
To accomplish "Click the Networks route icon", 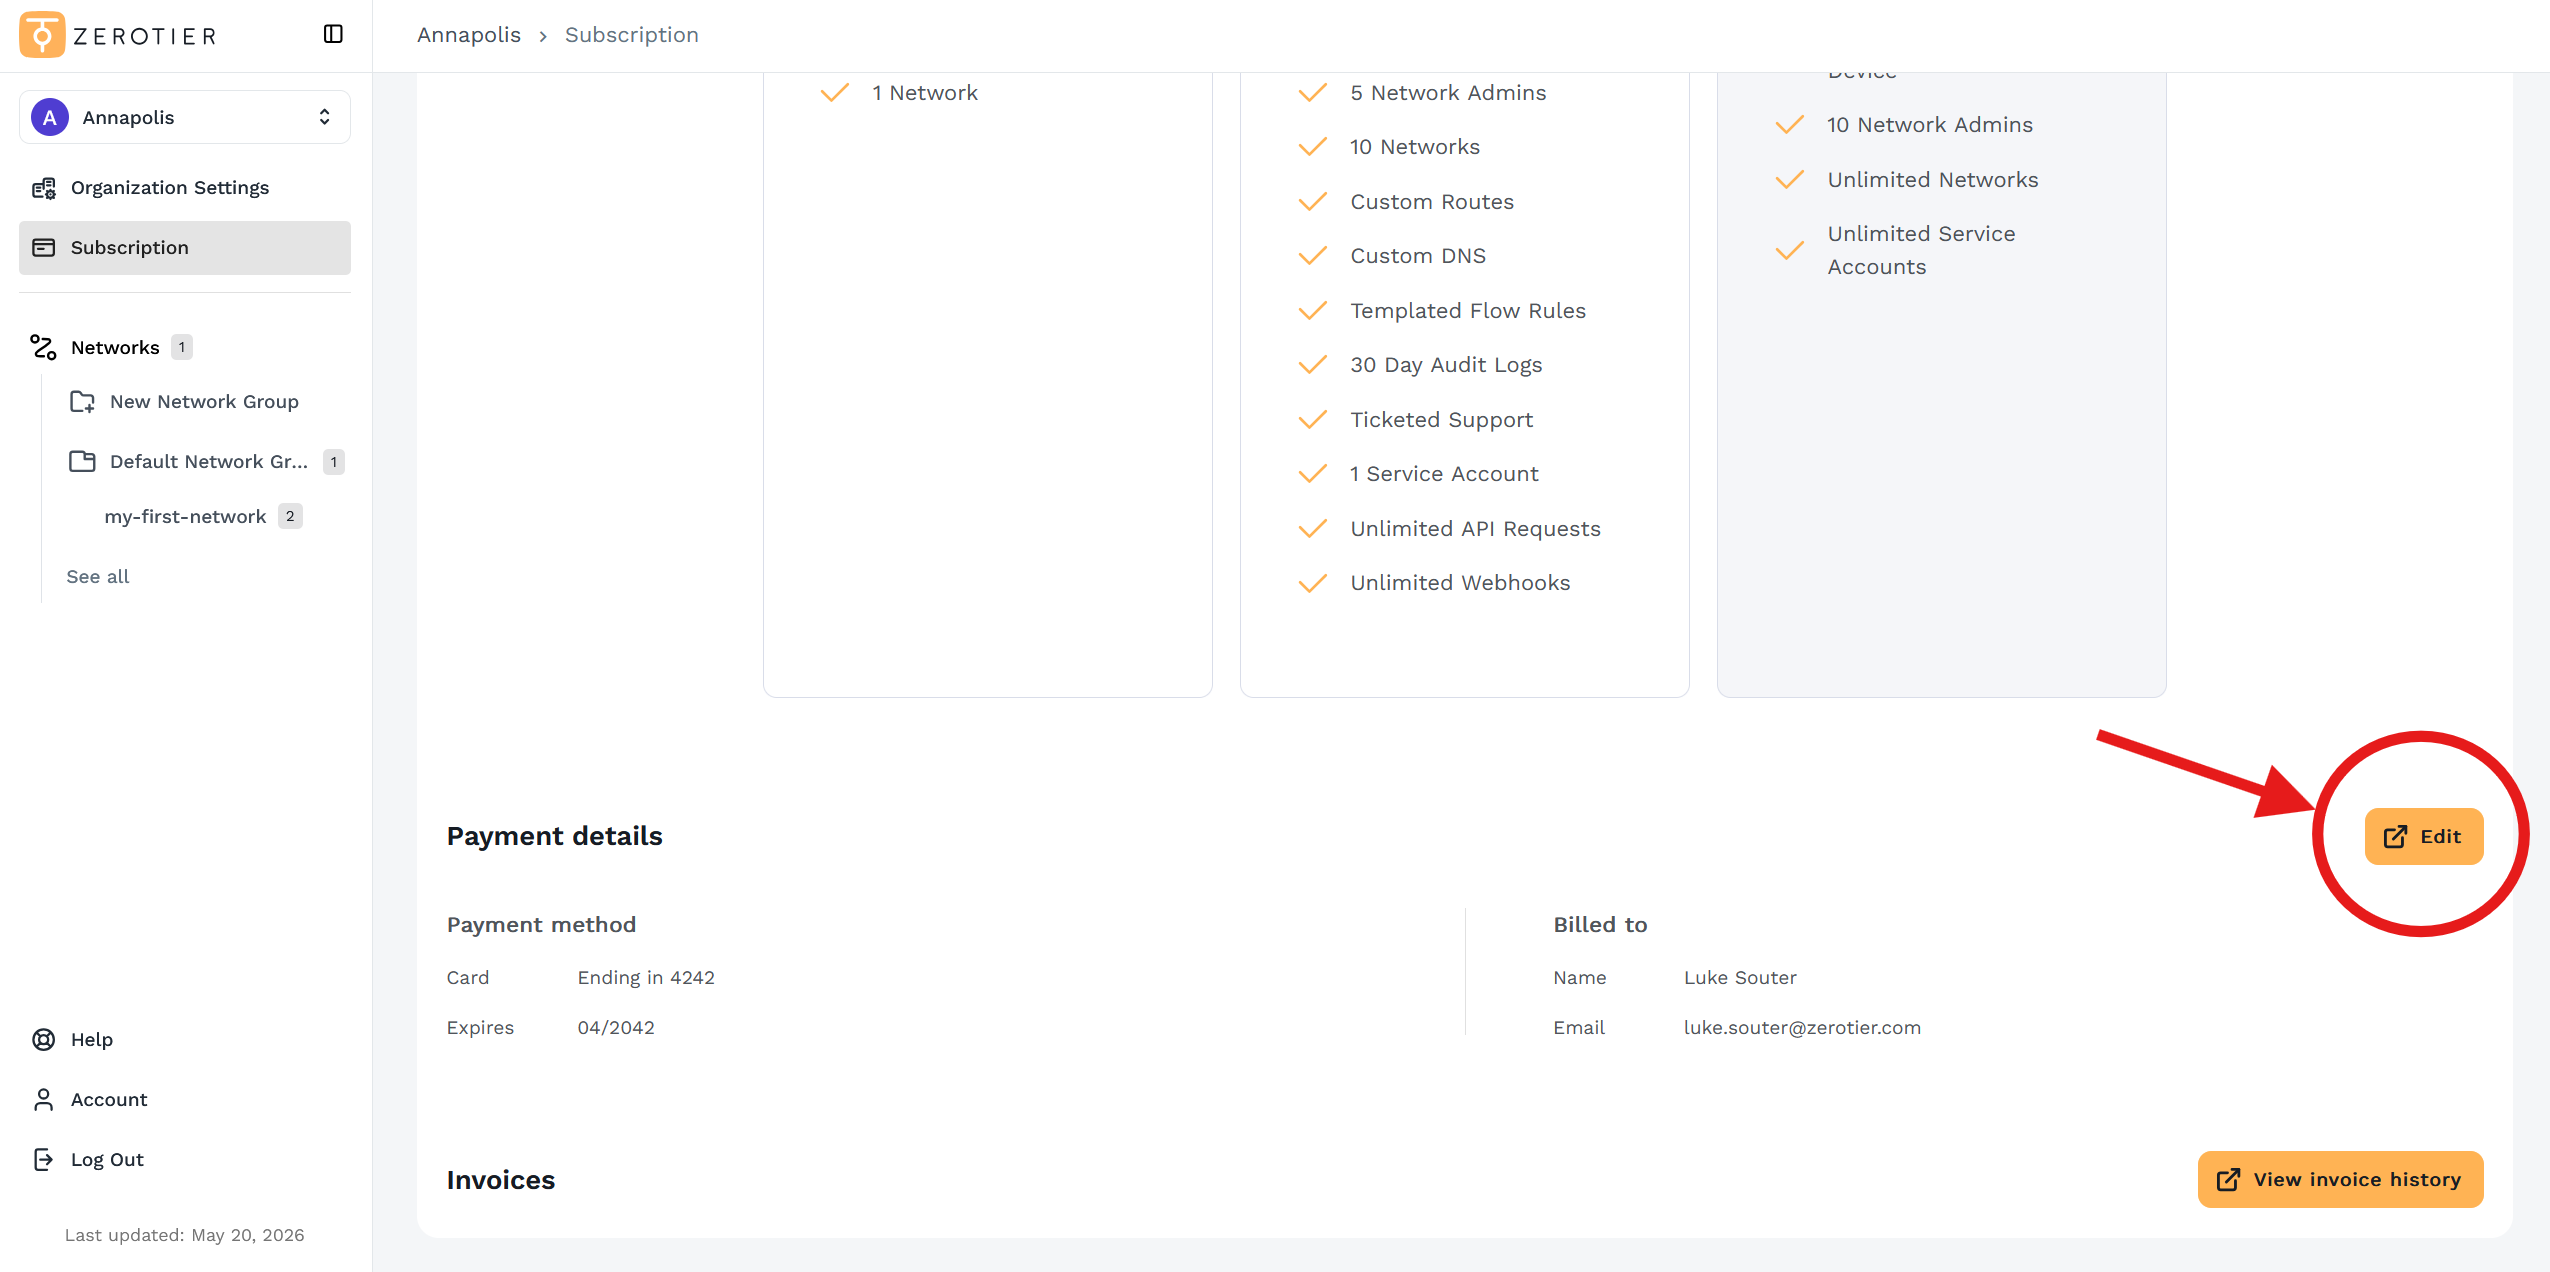I will [43, 347].
